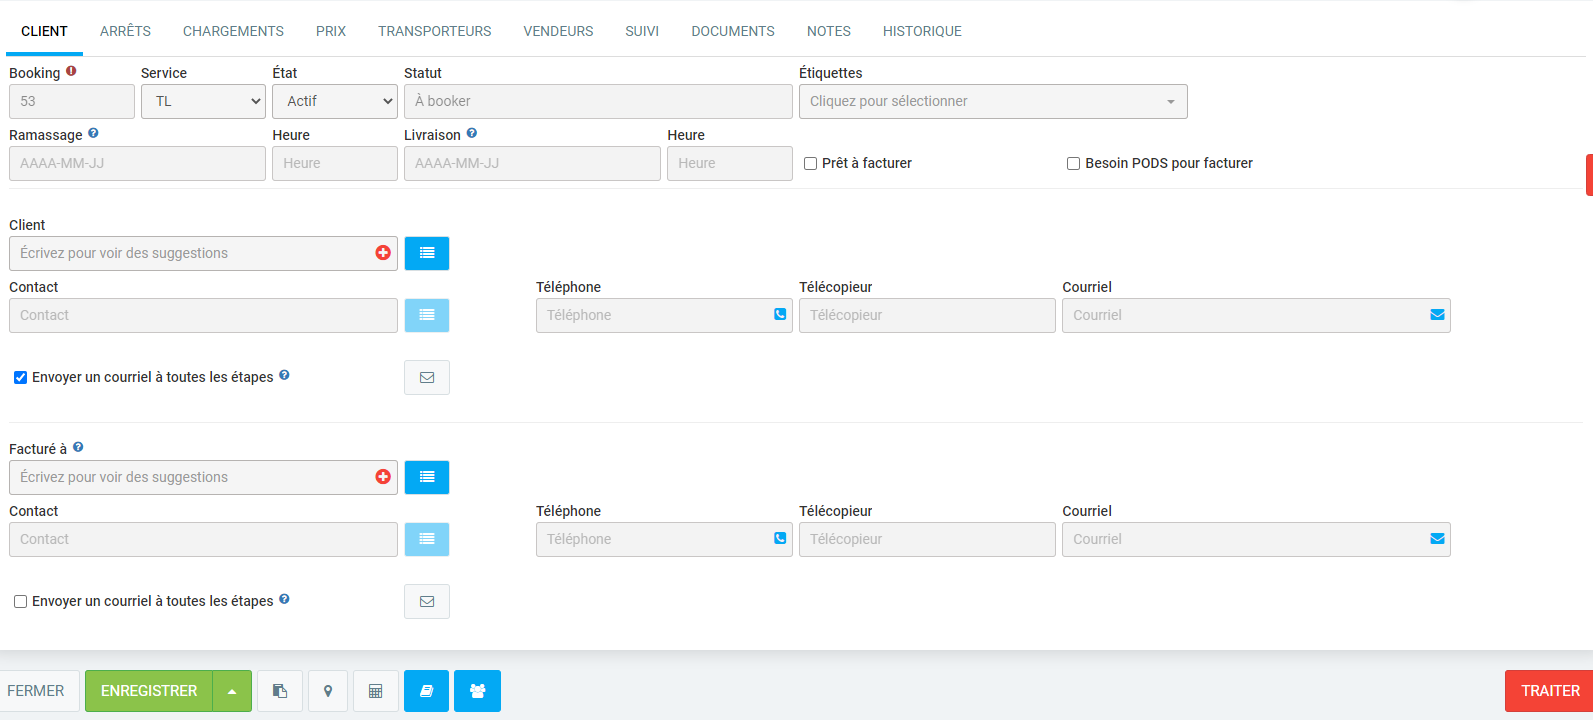Switch to the Chargements tab
The height and width of the screenshot is (720, 1593).
233,31
